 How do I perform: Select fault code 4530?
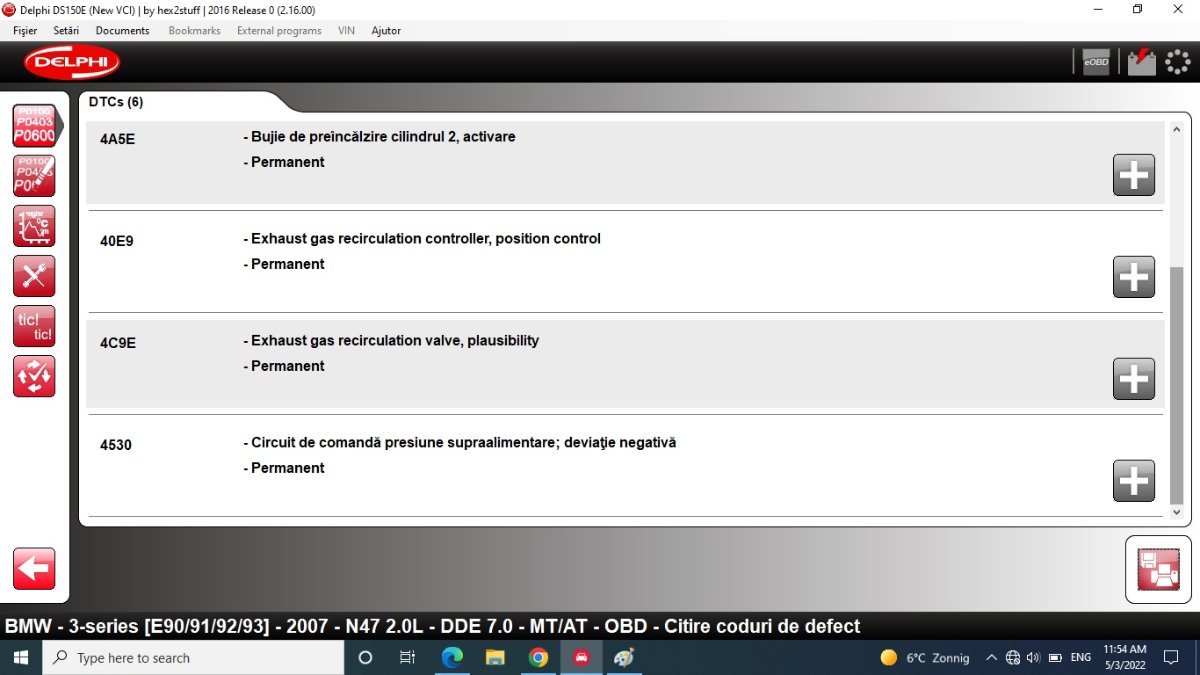pyautogui.click(x=115, y=445)
